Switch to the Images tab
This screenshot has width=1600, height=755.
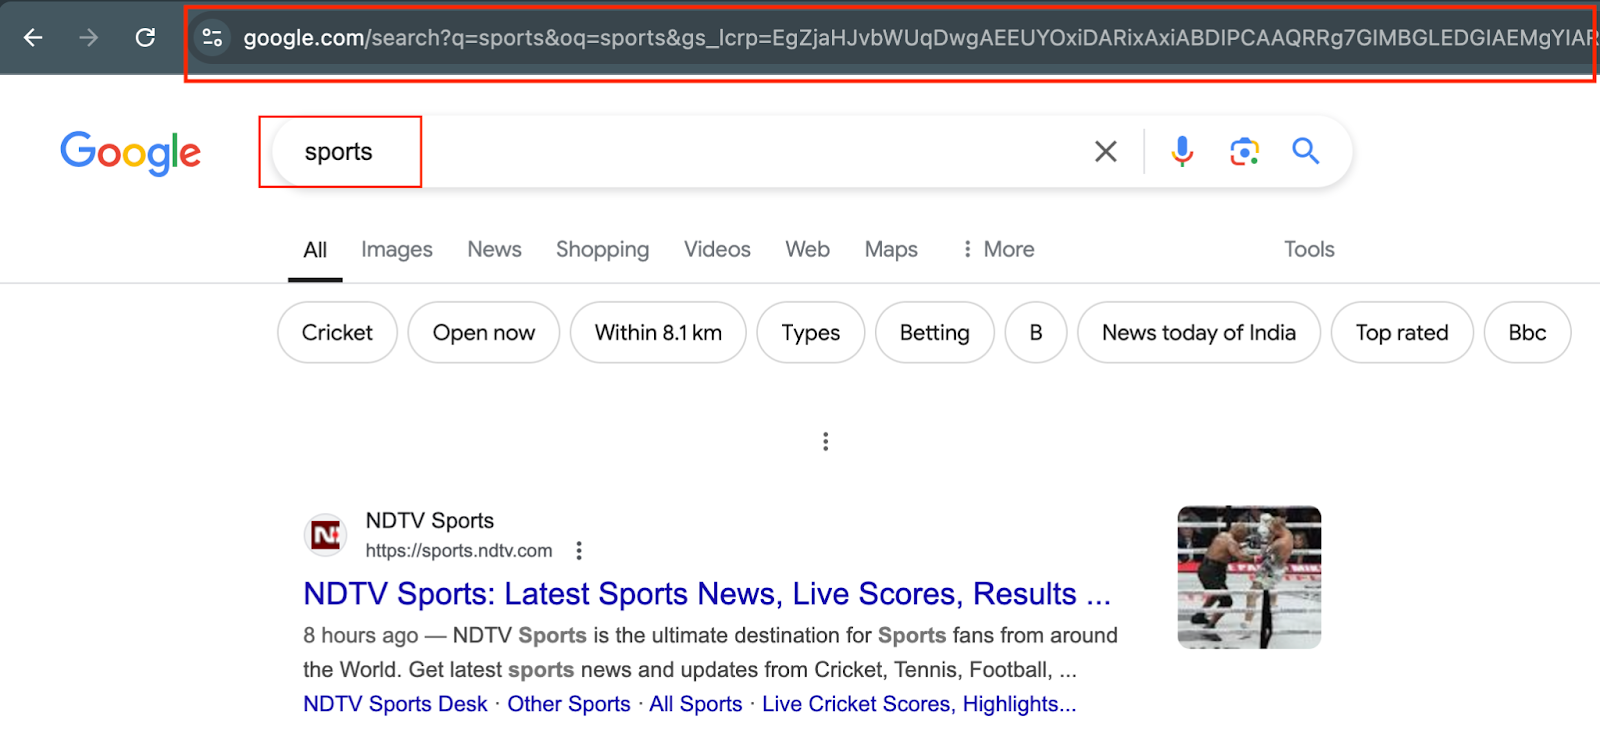coord(397,250)
